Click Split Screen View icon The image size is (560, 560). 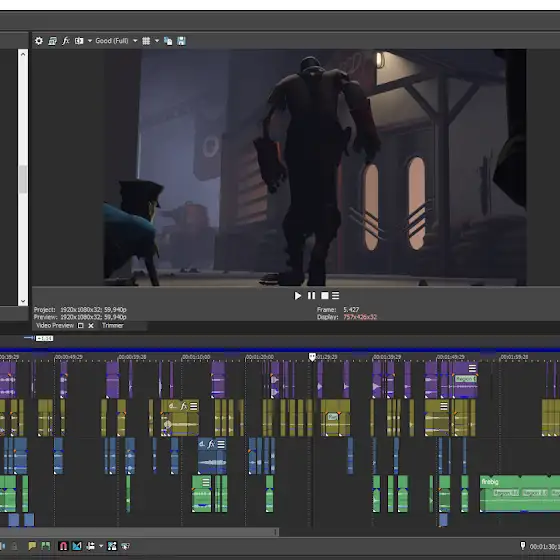79,41
